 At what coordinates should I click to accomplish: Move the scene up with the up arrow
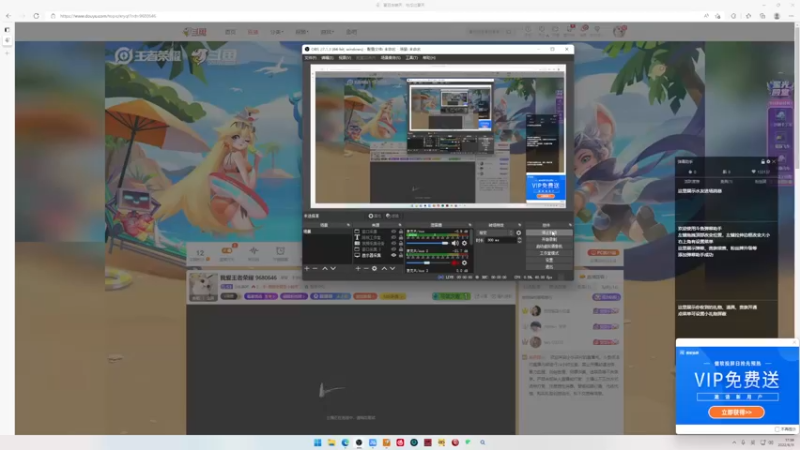tap(324, 268)
